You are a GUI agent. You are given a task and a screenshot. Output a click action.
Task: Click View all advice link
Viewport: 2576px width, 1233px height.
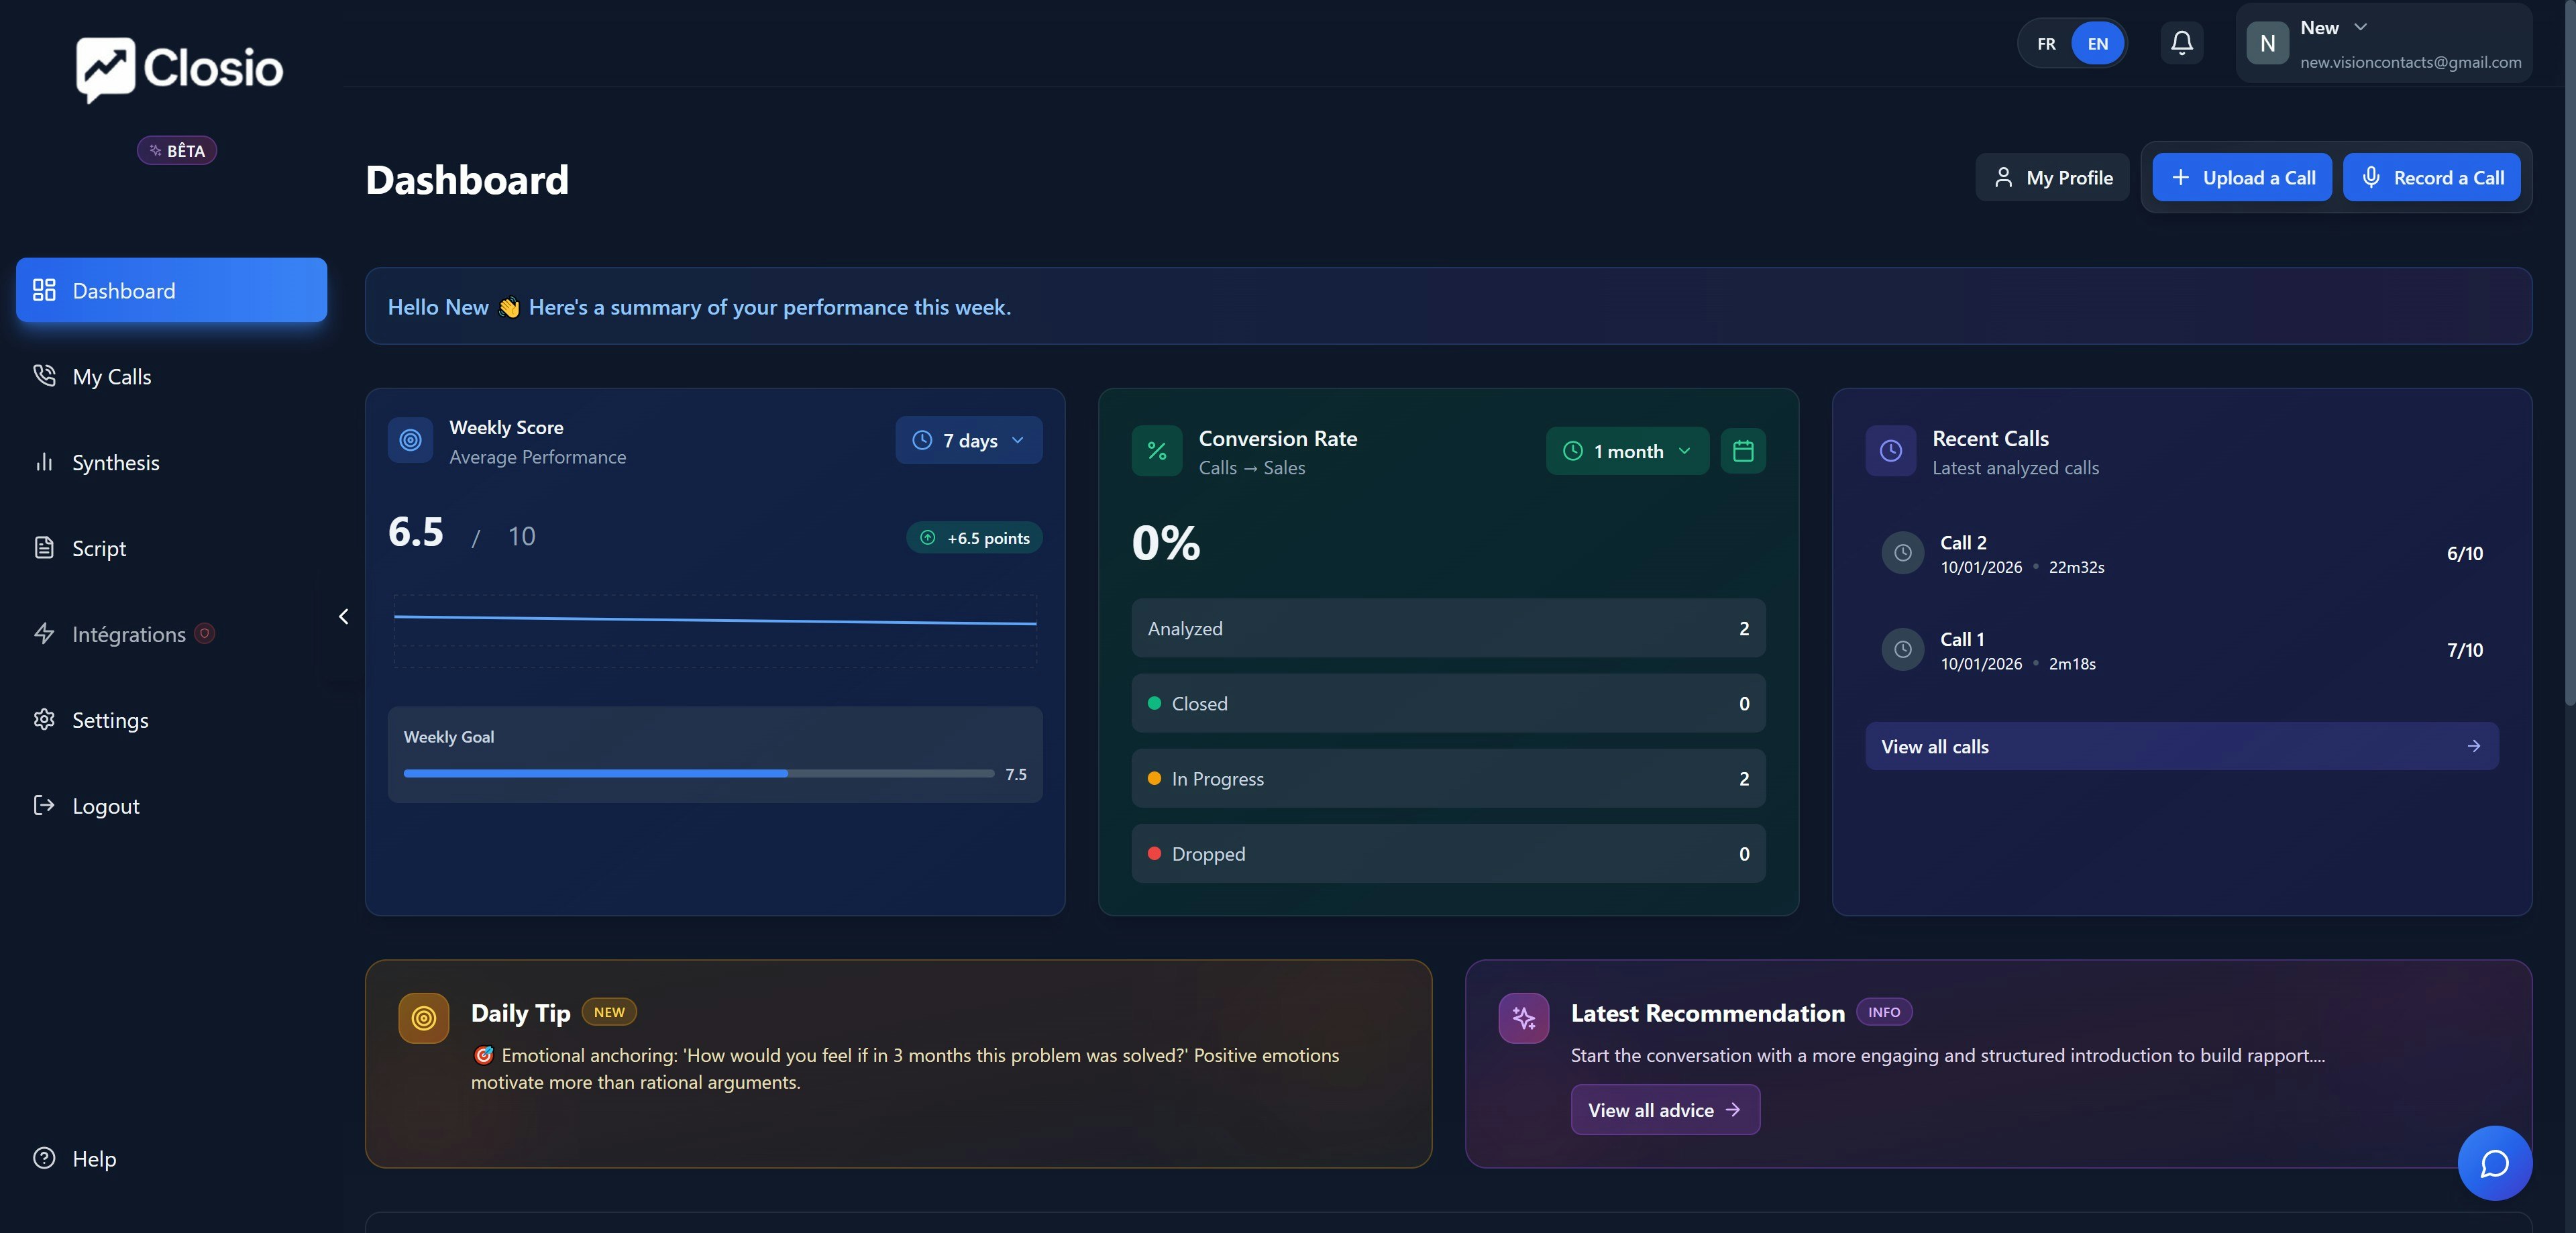pyautogui.click(x=1664, y=1110)
